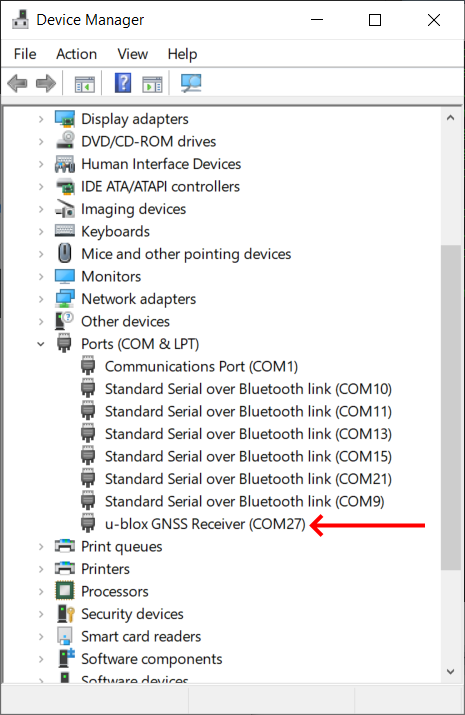Open the View menu
This screenshot has height=715, width=465.
[x=133, y=54]
